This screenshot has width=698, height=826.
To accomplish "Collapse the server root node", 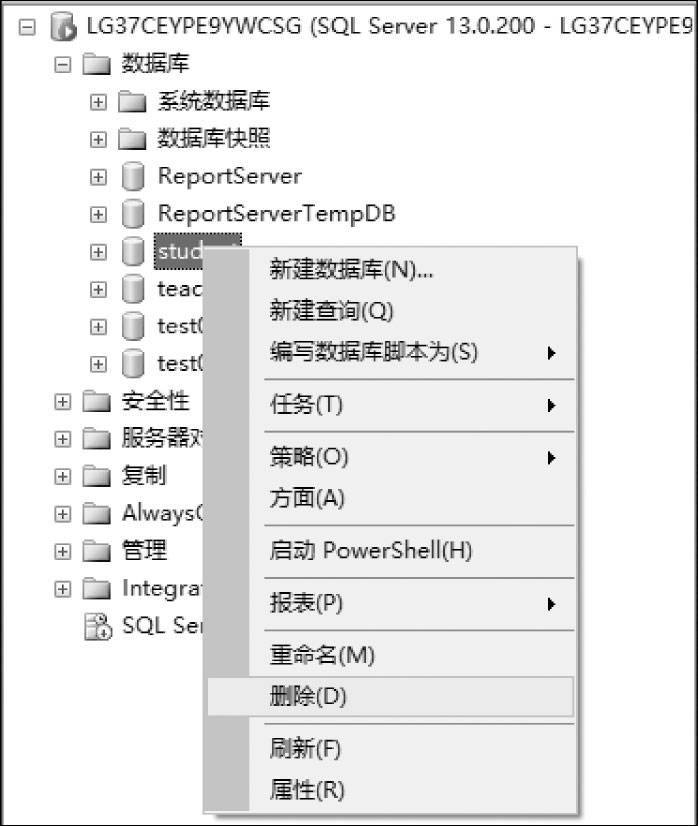I will (x=27, y=27).
